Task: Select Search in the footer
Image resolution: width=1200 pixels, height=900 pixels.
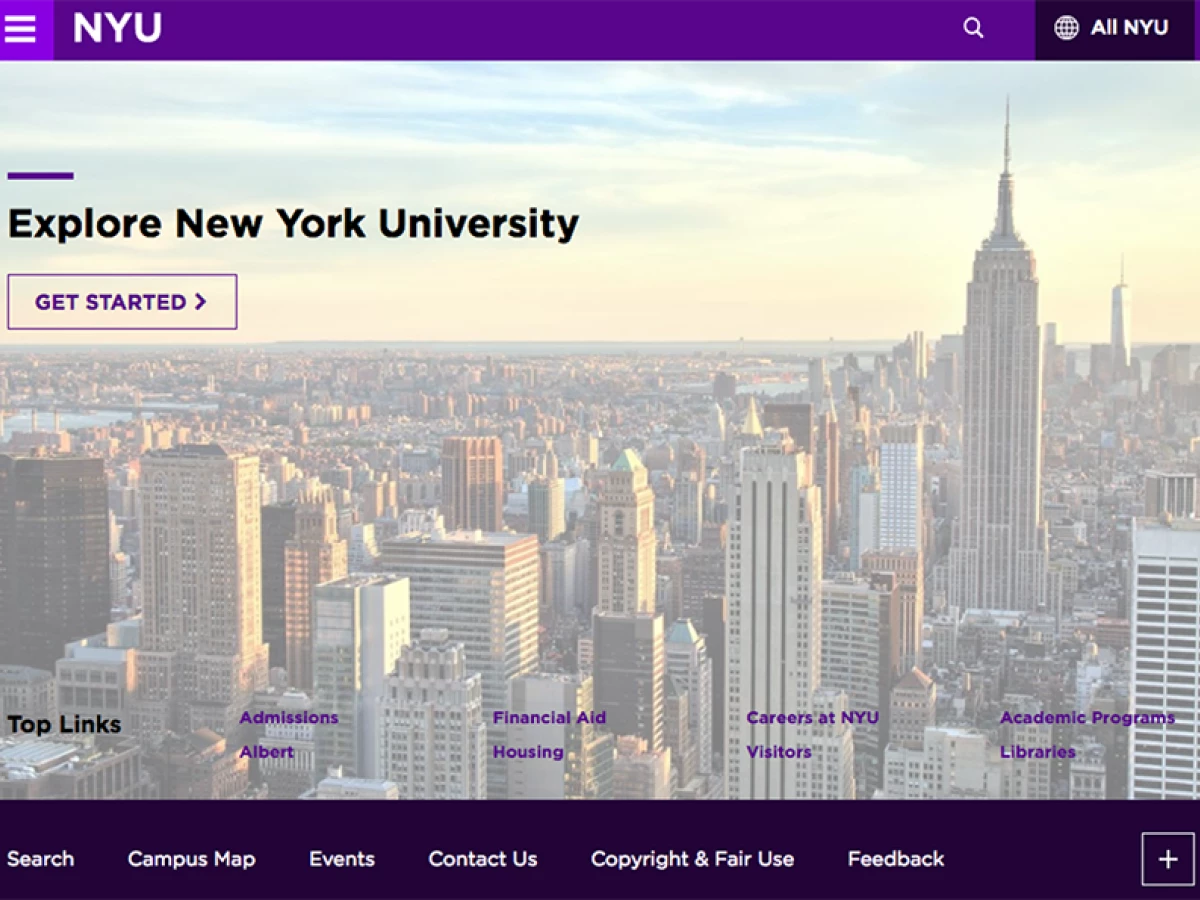Action: pos(40,859)
